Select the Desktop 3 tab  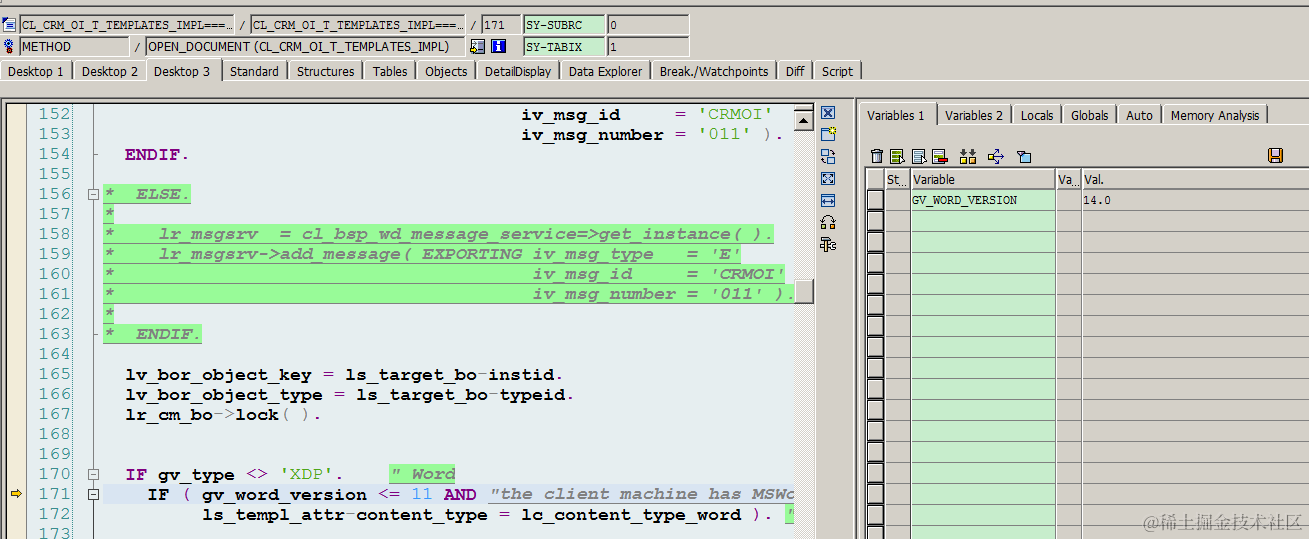[x=182, y=70]
